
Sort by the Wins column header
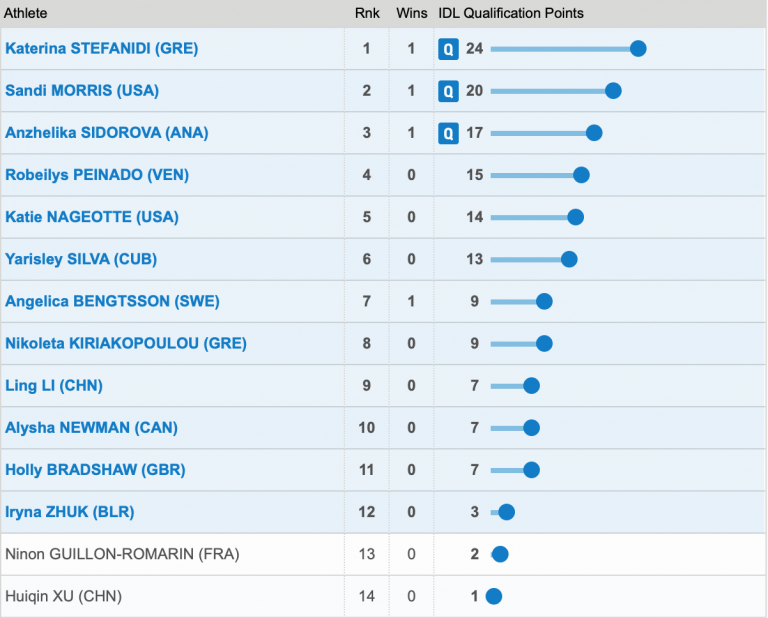click(x=411, y=13)
